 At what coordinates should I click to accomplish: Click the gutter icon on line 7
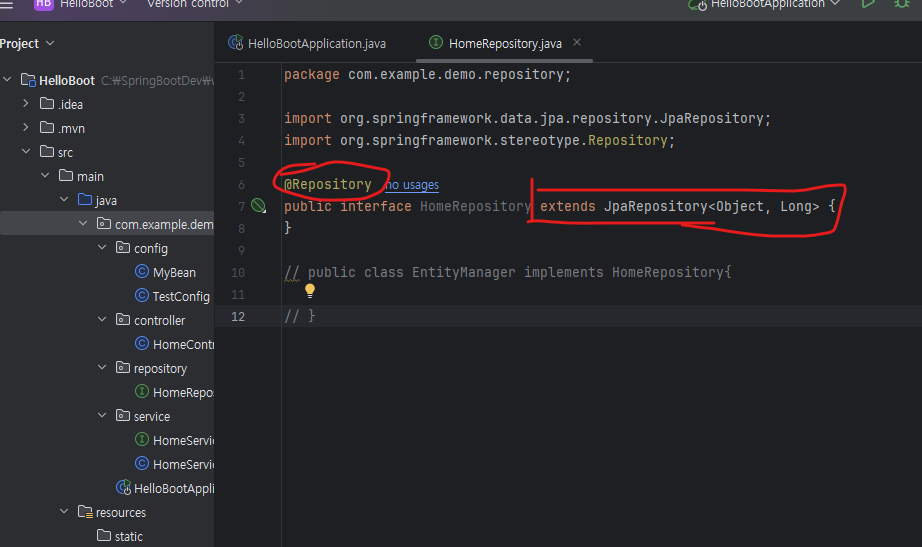pyautogui.click(x=259, y=206)
